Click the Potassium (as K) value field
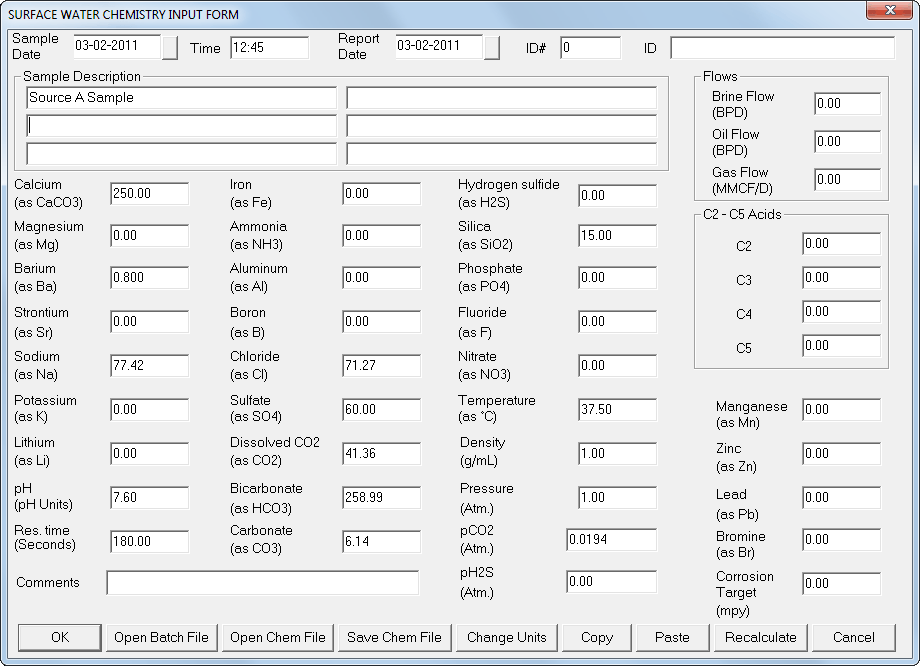This screenshot has width=920, height=666. (x=150, y=410)
